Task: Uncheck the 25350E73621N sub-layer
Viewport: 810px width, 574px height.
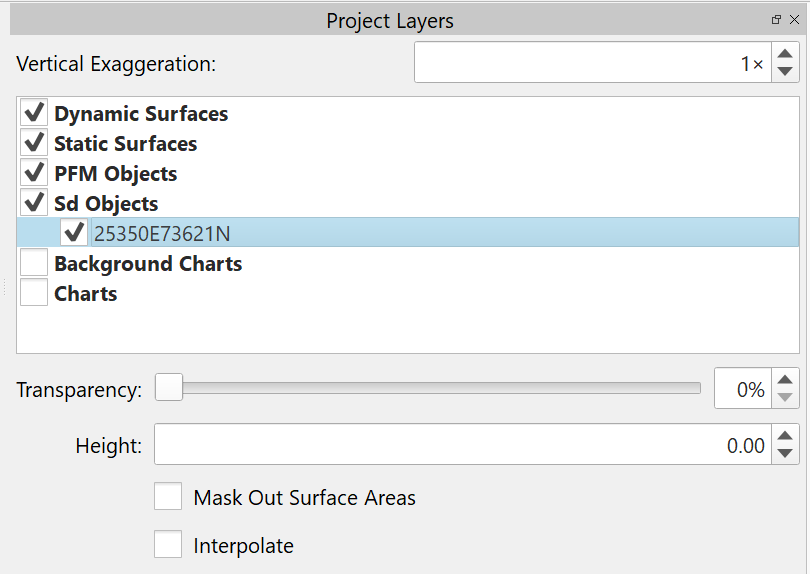Action: (x=73, y=233)
